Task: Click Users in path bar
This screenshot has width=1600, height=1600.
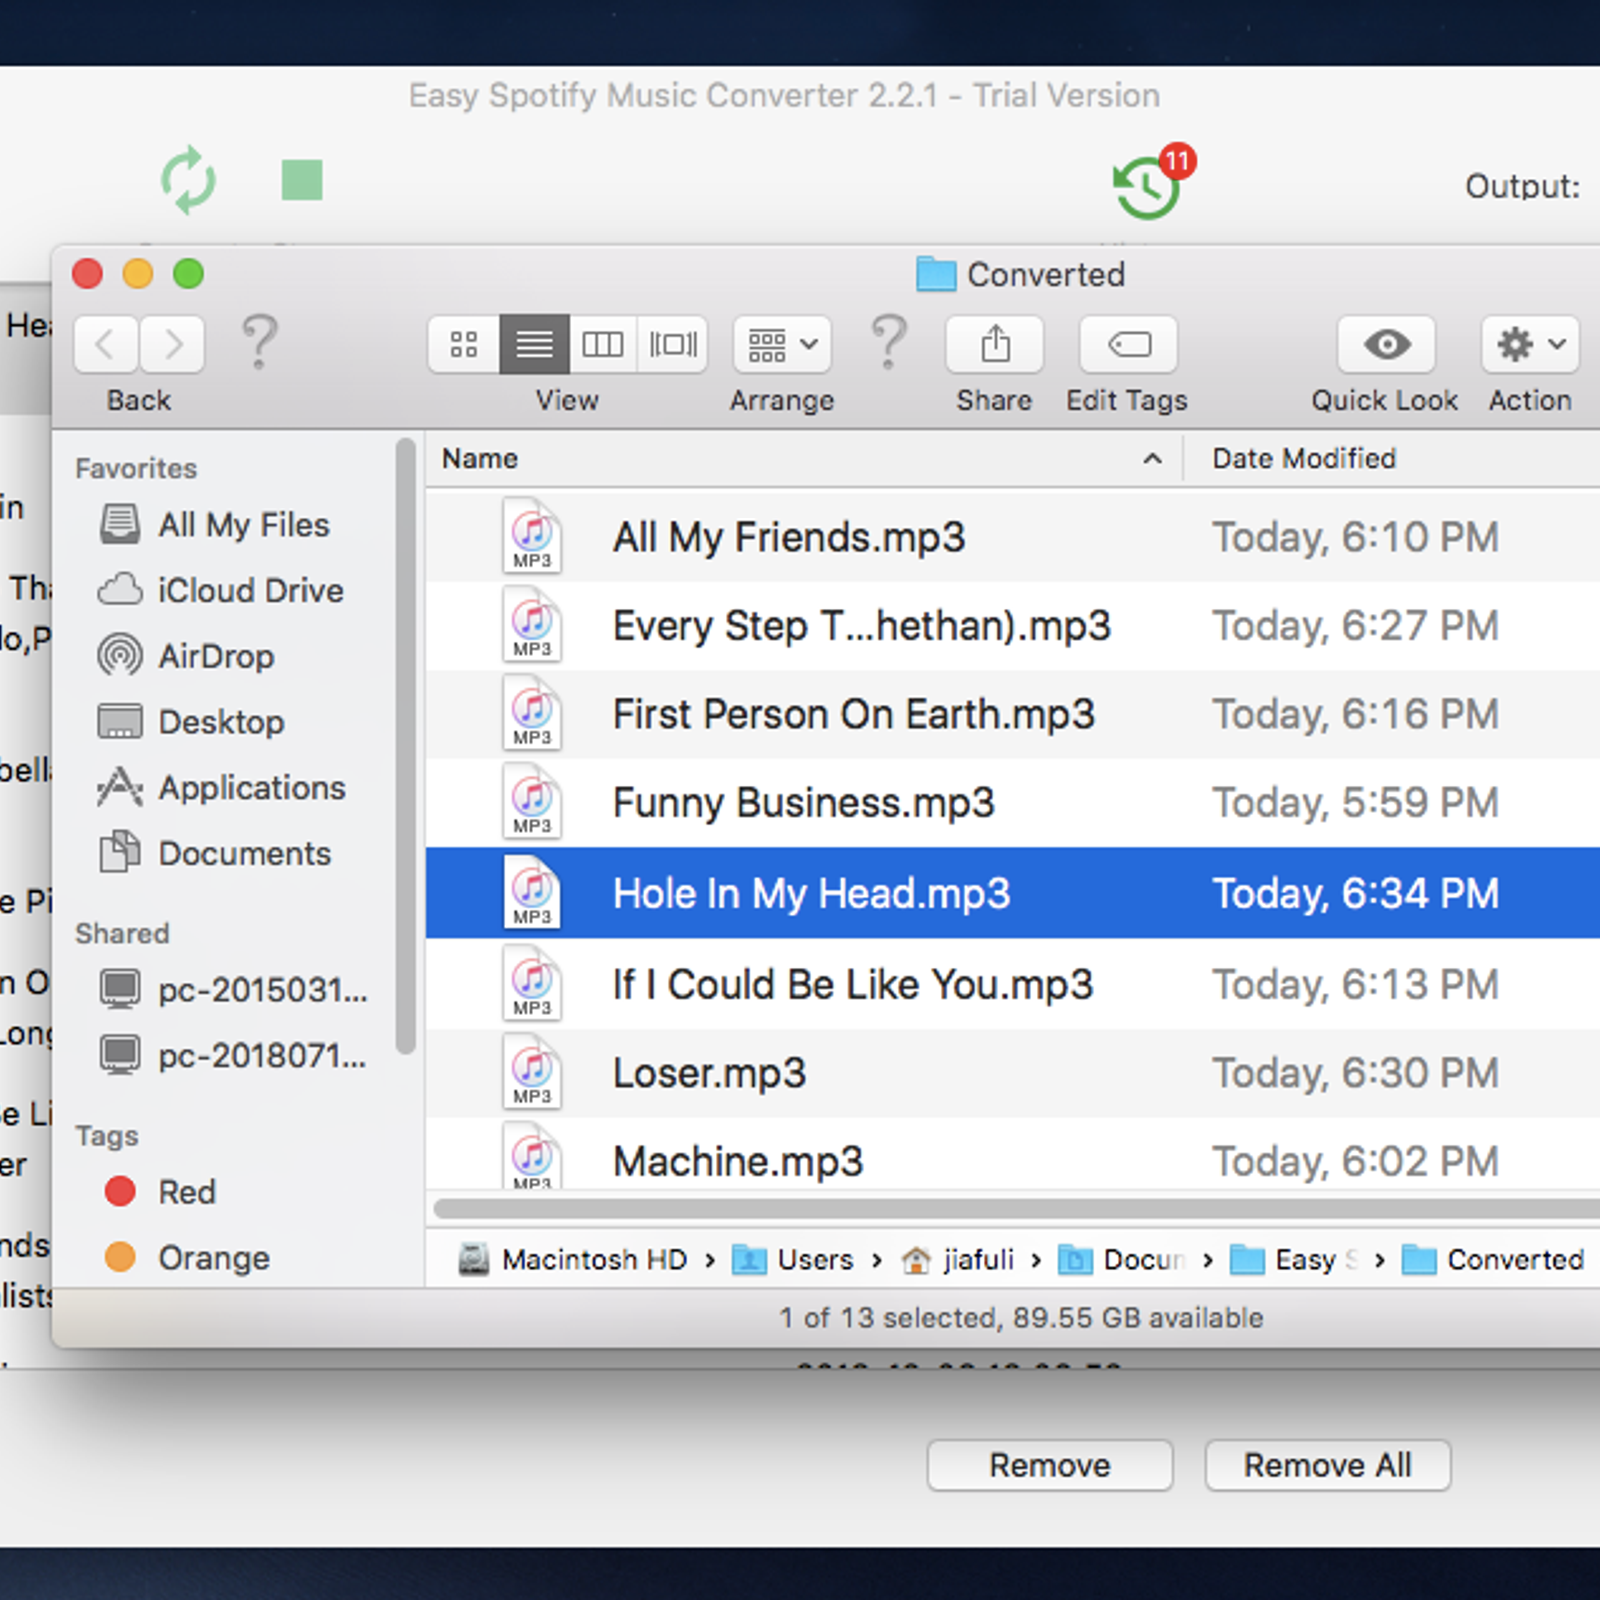Action: coord(792,1259)
